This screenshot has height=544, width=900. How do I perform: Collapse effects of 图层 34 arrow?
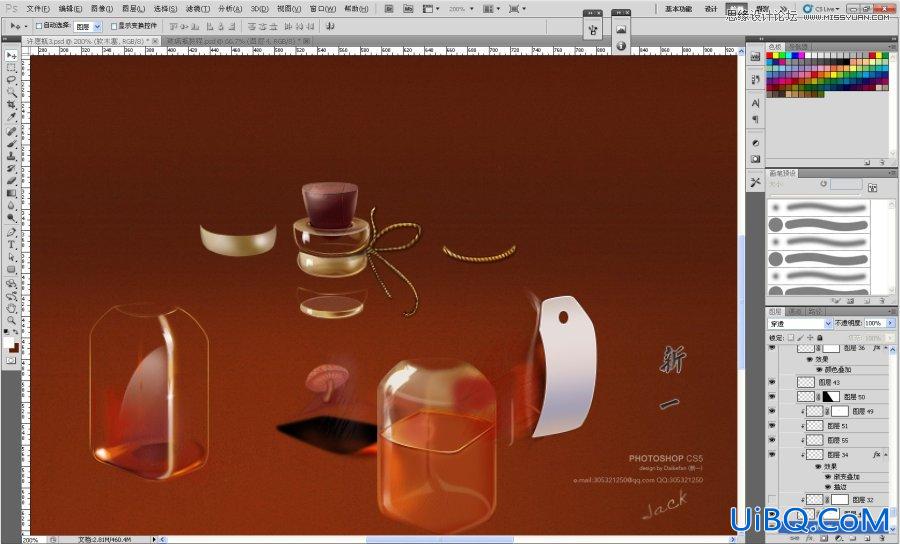point(885,454)
